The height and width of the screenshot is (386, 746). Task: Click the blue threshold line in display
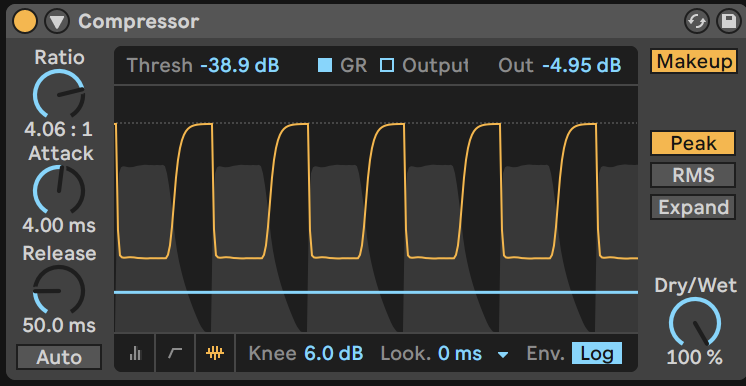coord(376,292)
